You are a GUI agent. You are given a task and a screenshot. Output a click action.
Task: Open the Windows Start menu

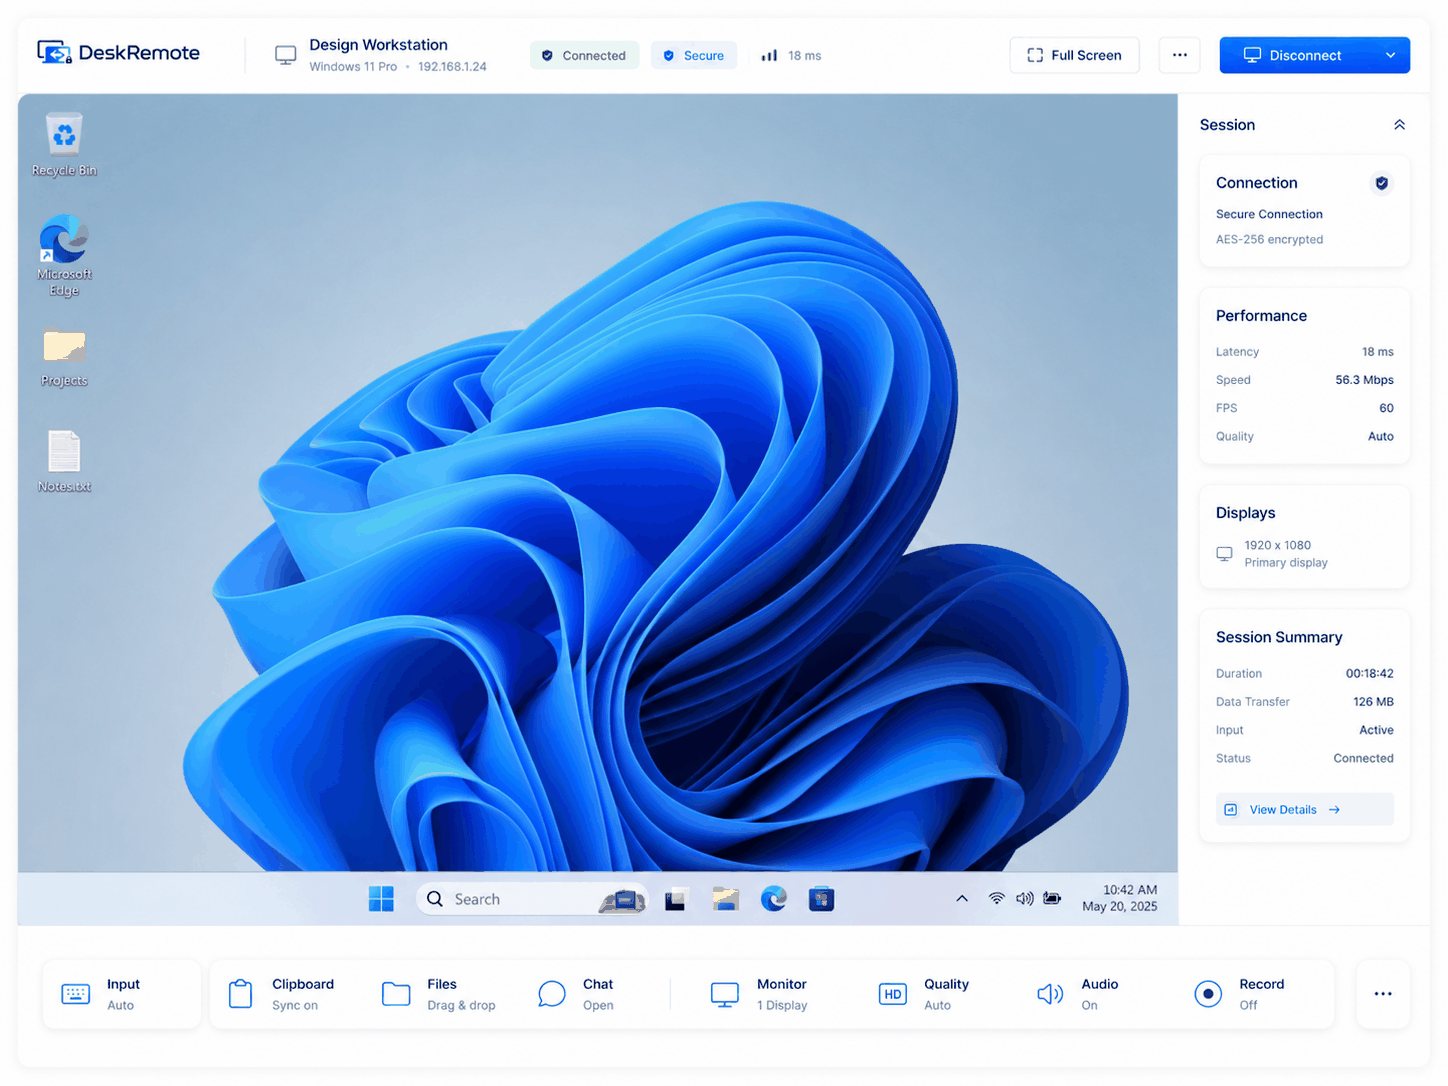381,899
